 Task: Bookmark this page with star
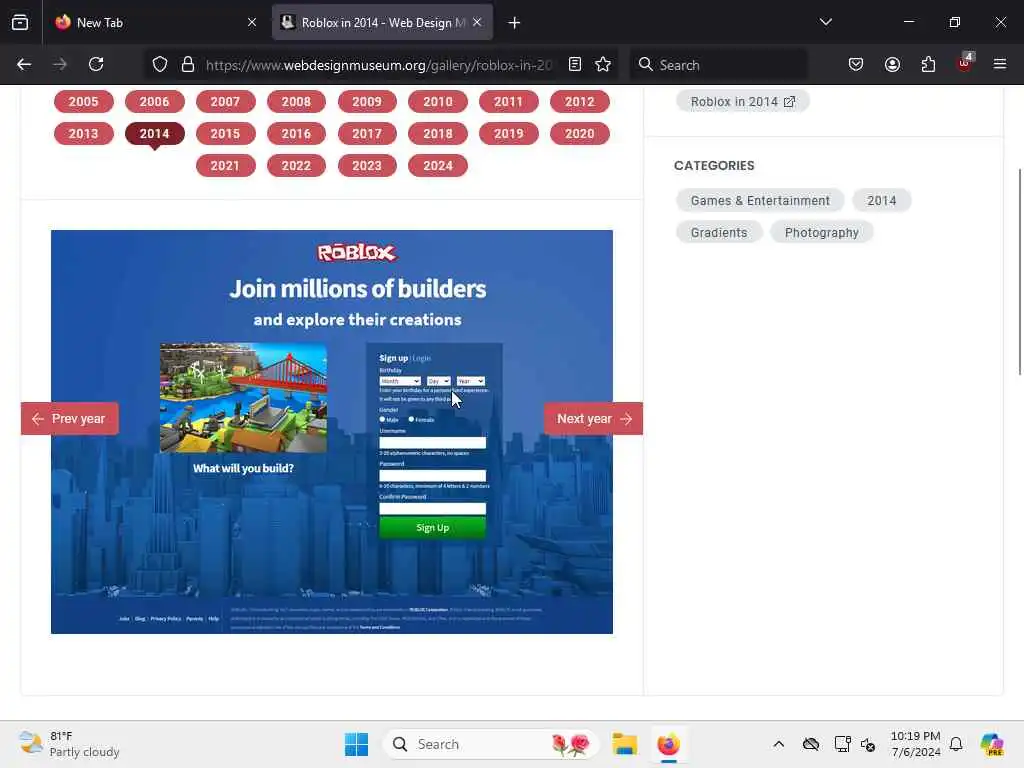click(x=603, y=64)
